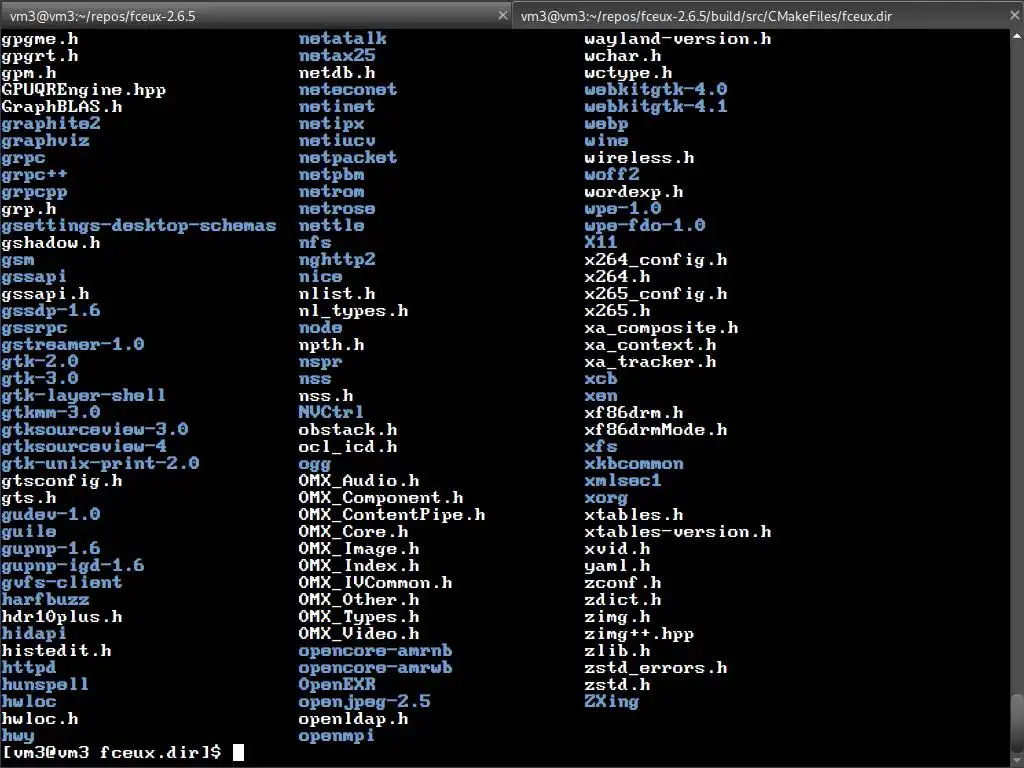Click the gupnp-igd-1.6 directory

click(x=72, y=566)
